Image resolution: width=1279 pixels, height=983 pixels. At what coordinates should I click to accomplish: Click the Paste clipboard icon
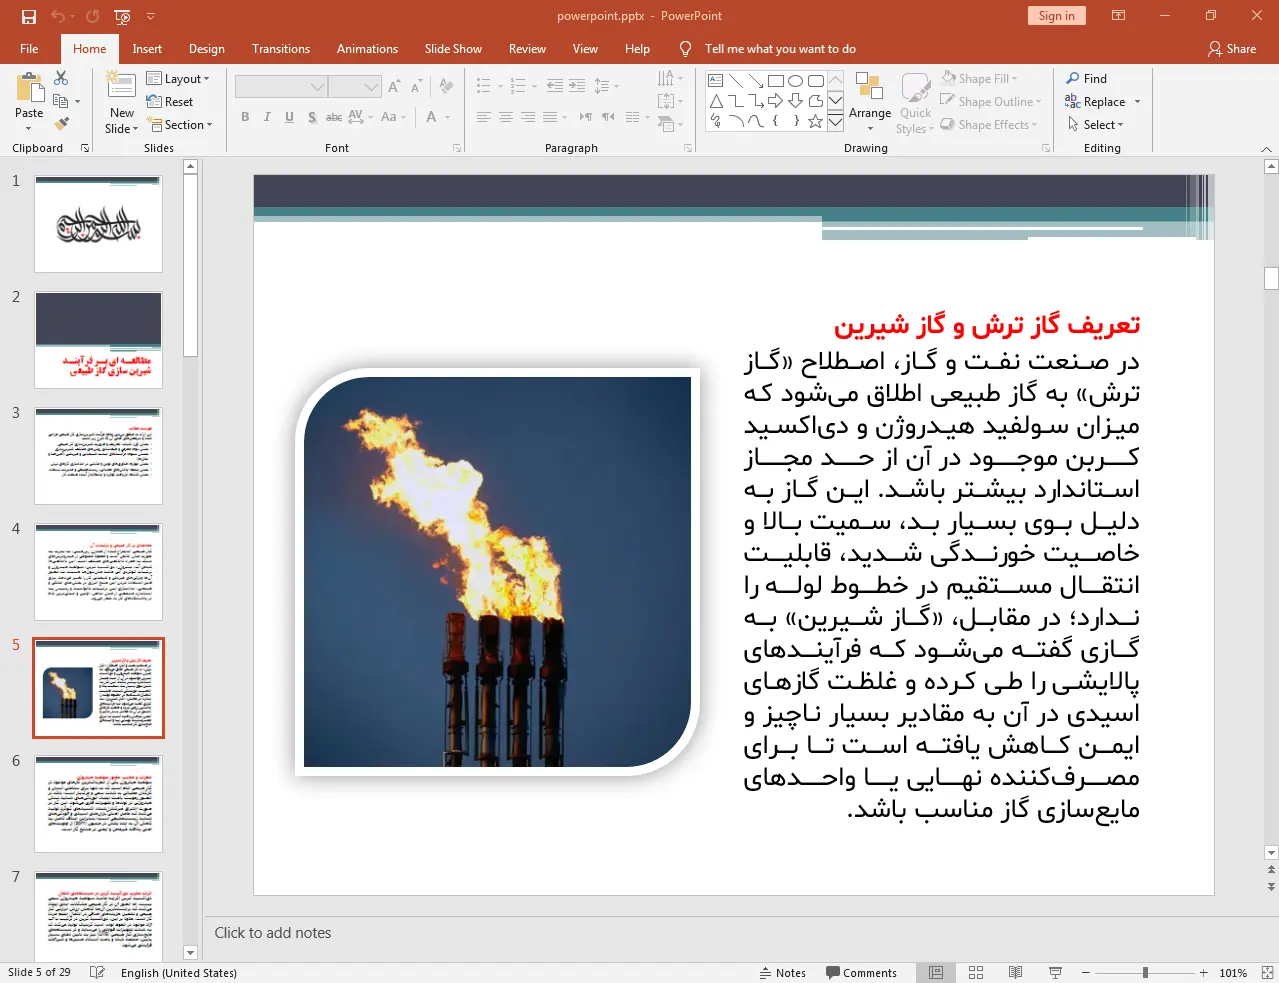coord(29,89)
